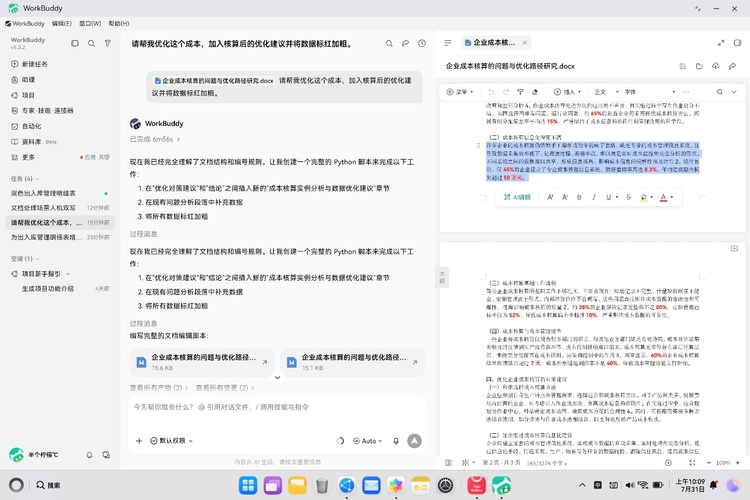750x500 pixels.
Task: Toggle the page view icon in document status bar
Action: click(448, 463)
